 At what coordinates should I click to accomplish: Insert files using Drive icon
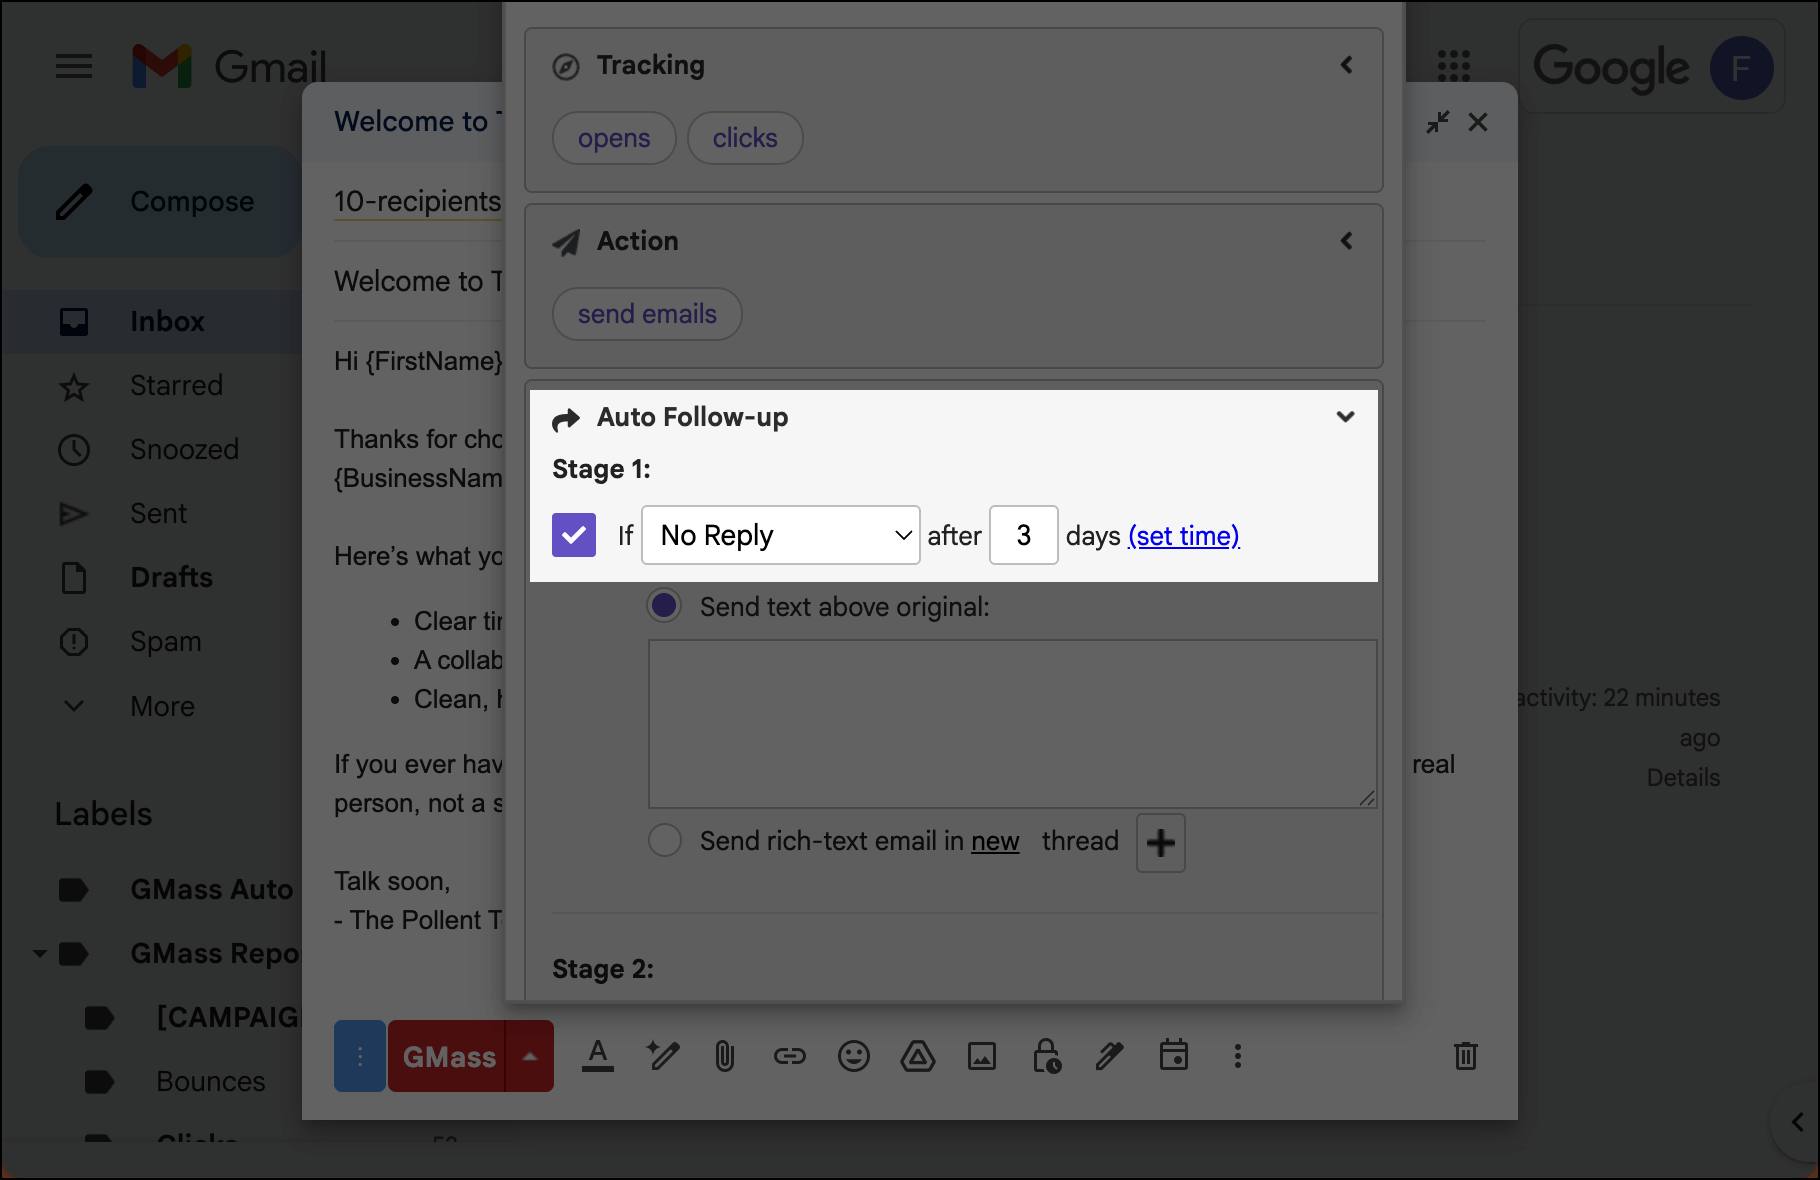(x=918, y=1056)
